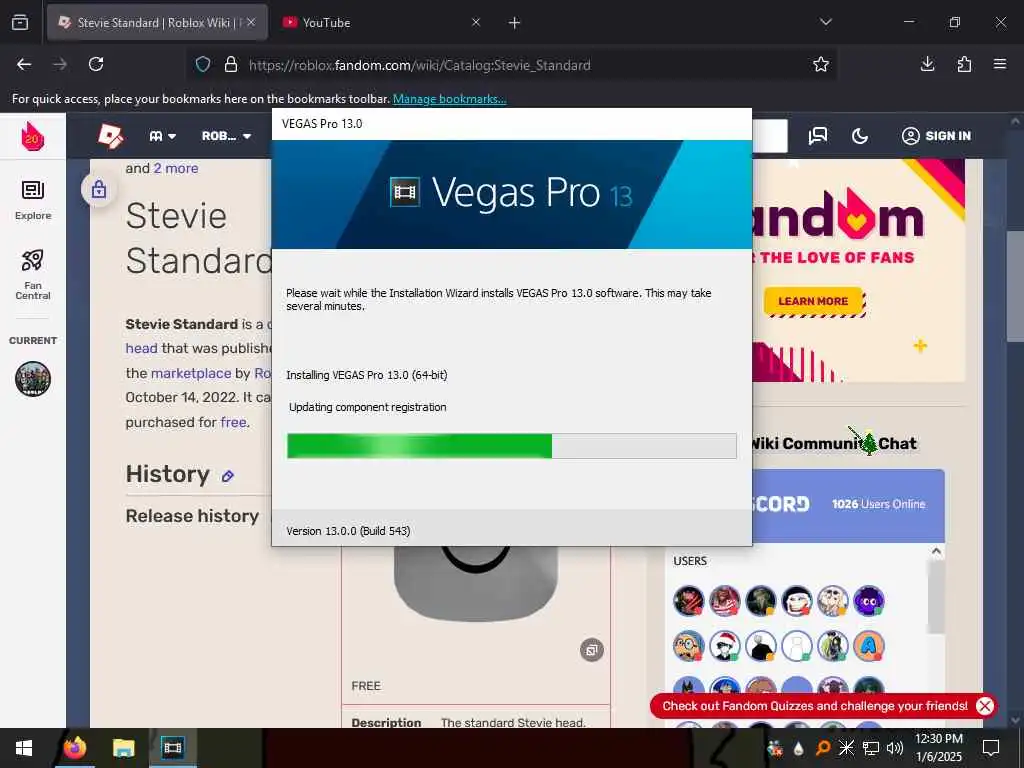Open Fandom home flame logo
Viewport: 1024px width, 768px height.
click(33, 136)
